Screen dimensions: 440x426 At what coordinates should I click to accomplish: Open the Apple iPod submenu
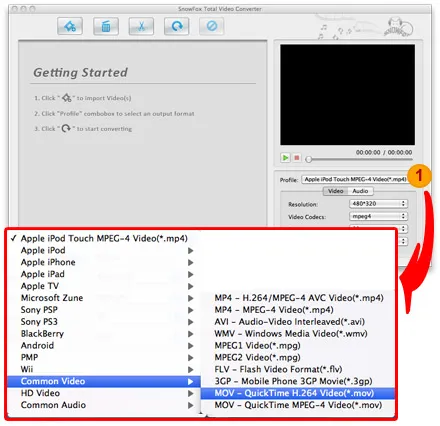(x=103, y=250)
